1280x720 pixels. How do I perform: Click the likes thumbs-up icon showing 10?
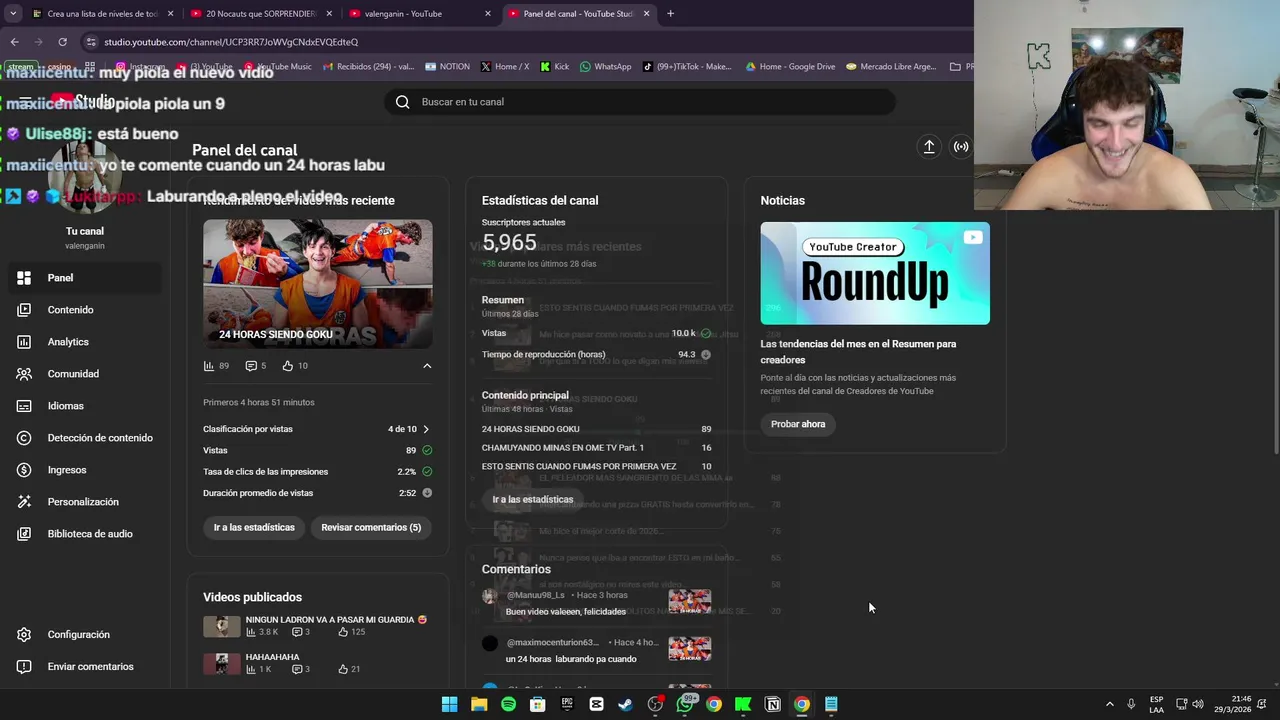click(x=288, y=366)
